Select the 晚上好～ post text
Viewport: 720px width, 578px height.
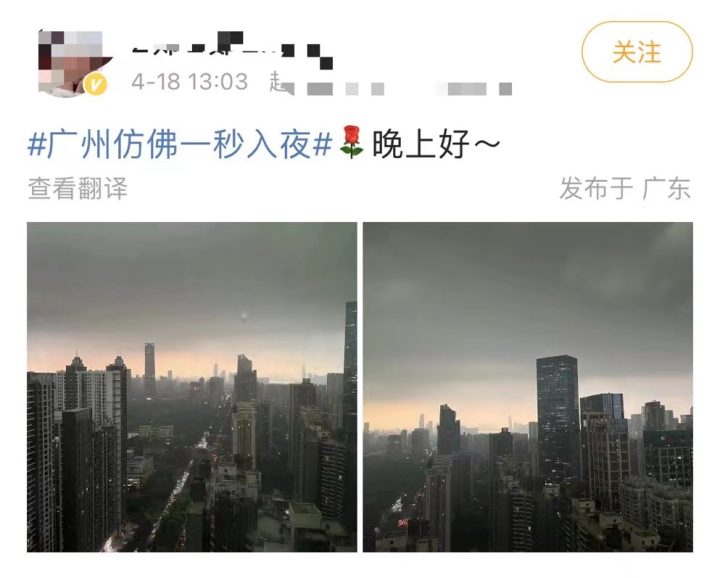(x=436, y=144)
